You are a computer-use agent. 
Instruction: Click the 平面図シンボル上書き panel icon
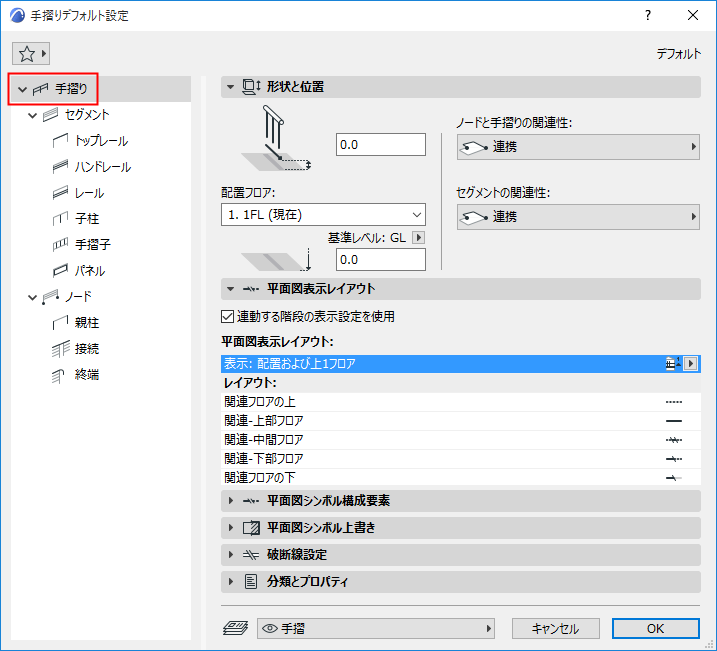point(251,528)
